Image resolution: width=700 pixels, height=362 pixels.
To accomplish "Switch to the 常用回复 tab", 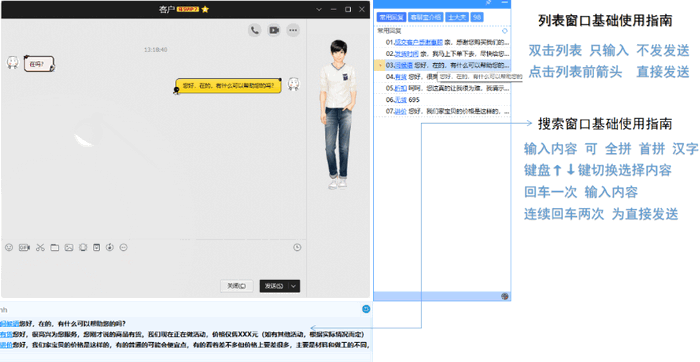I will click(391, 17).
